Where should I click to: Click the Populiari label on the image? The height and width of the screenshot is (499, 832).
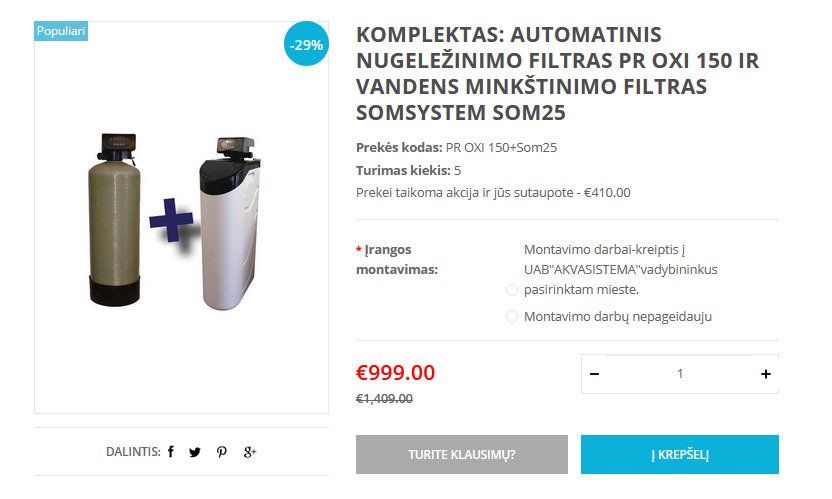[x=61, y=31]
